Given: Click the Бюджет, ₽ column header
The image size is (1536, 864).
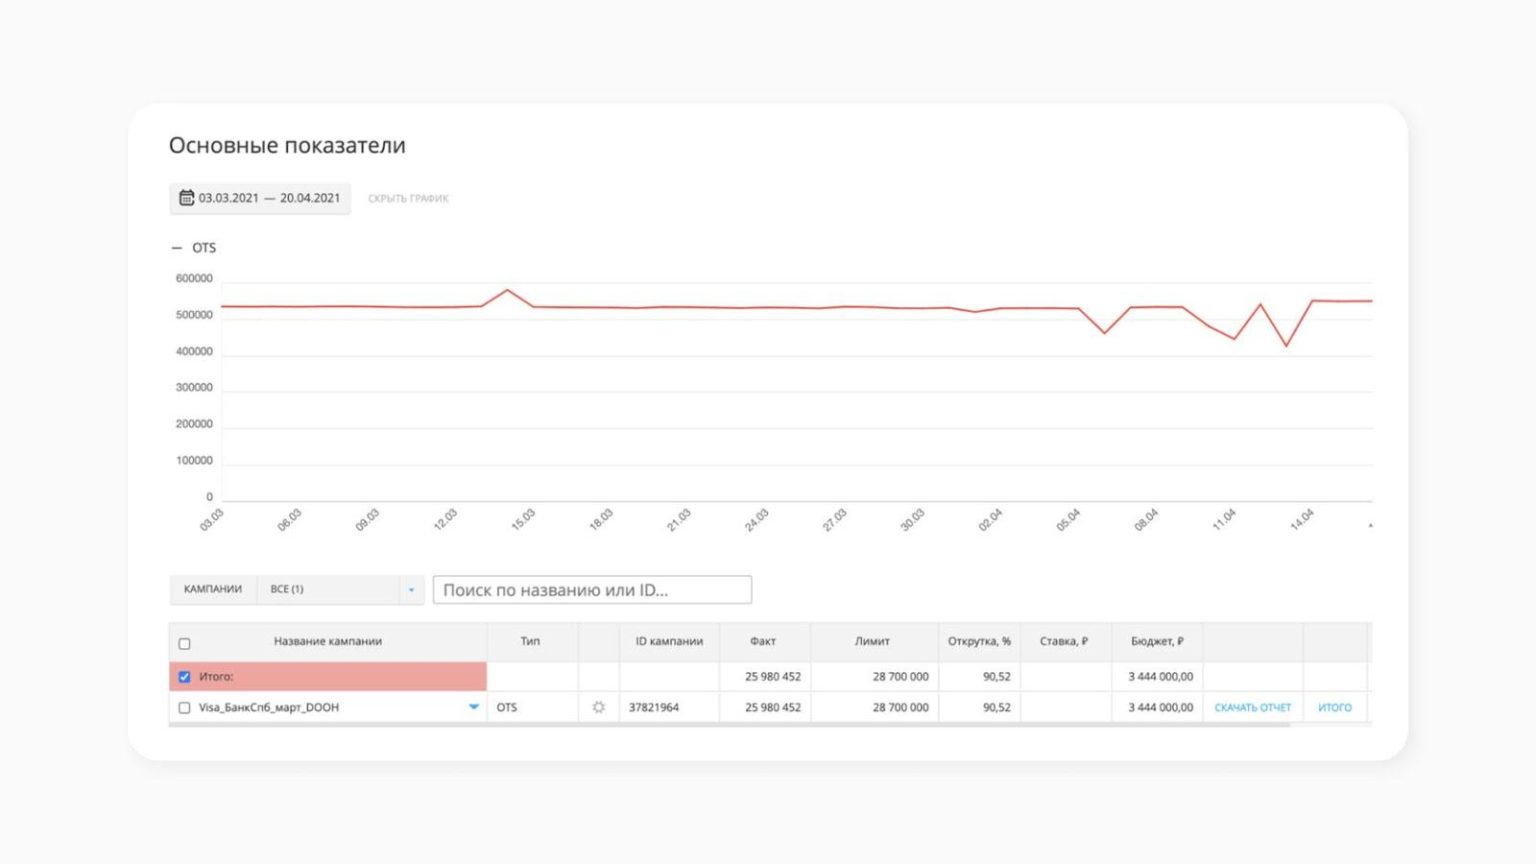Looking at the screenshot, I should click(x=1157, y=642).
